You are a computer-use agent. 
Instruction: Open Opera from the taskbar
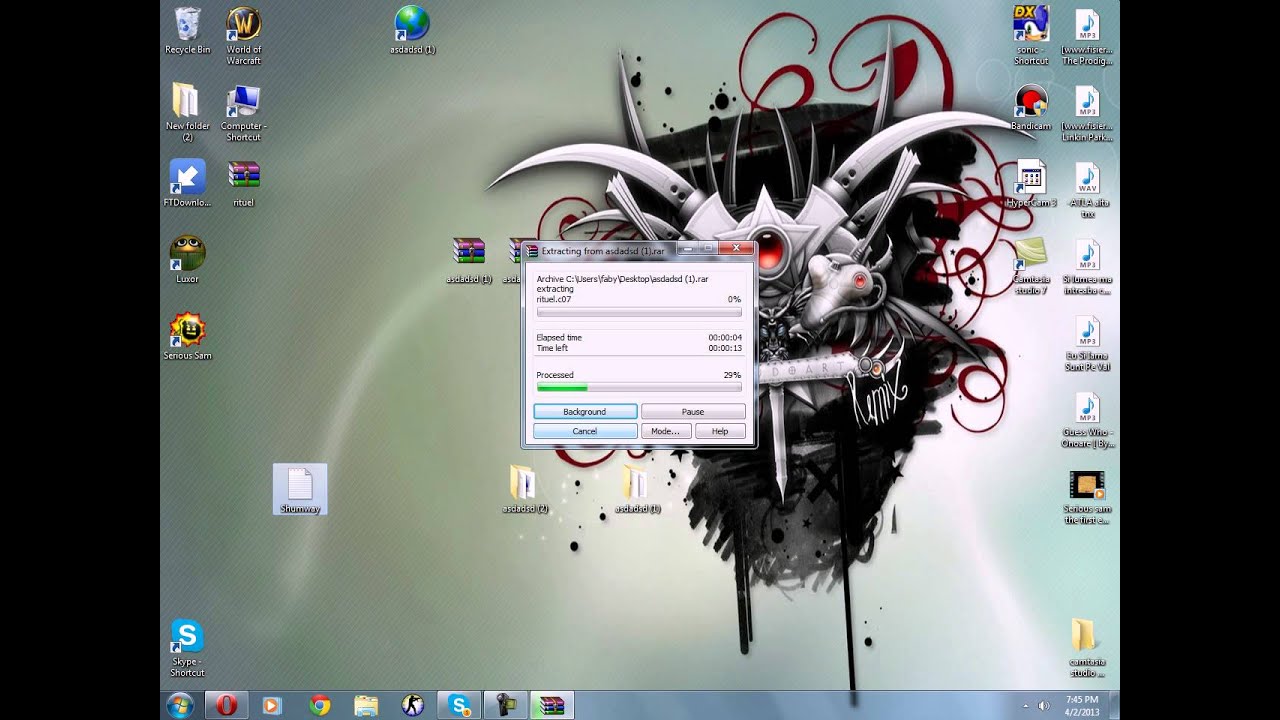coord(227,705)
